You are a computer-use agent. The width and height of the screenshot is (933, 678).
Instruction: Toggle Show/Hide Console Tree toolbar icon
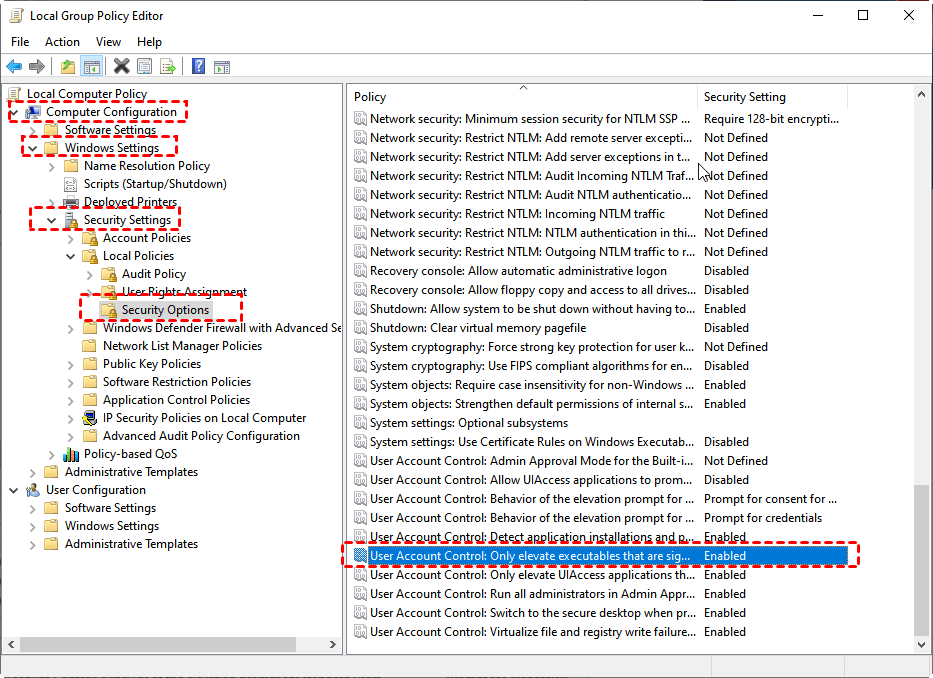coord(91,67)
